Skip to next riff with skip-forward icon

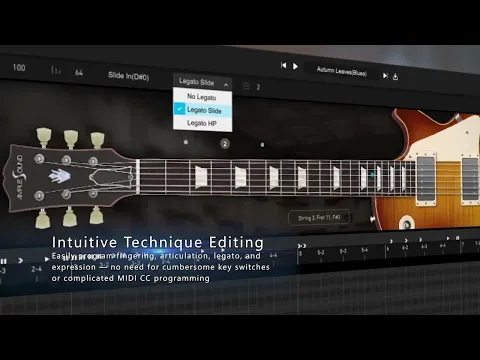(x=385, y=76)
